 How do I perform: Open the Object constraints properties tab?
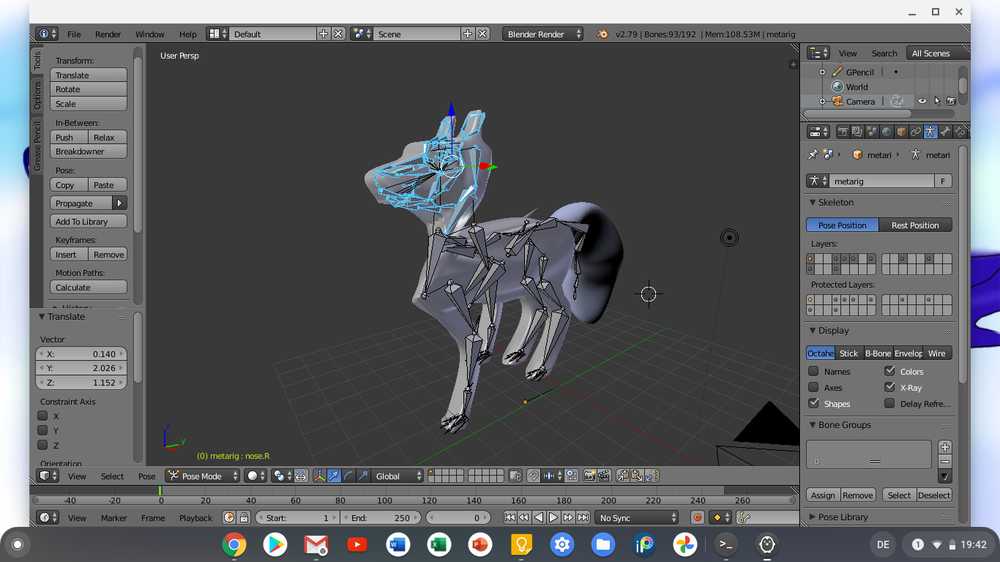point(915,132)
